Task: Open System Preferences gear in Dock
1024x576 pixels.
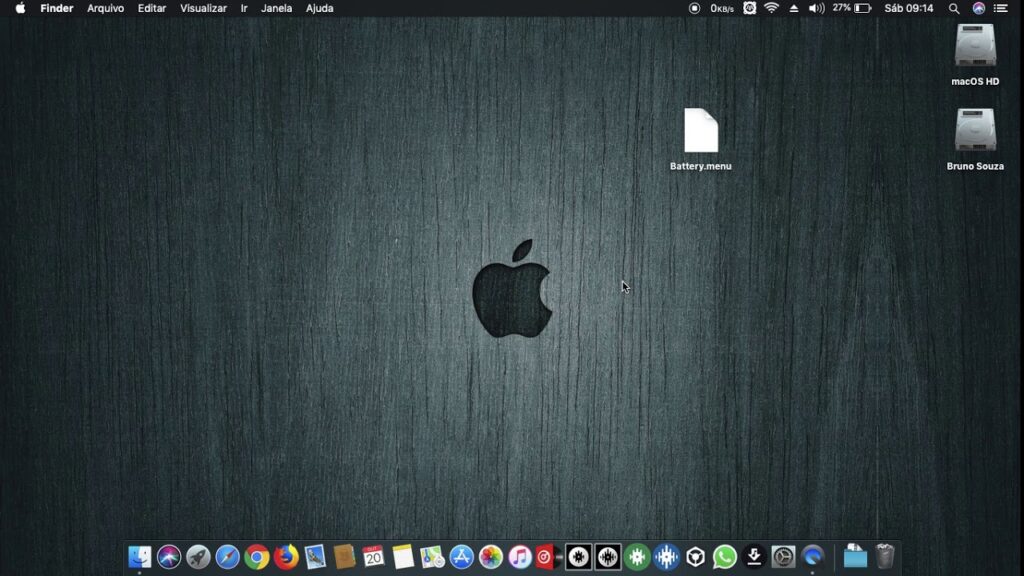Action: [784, 557]
